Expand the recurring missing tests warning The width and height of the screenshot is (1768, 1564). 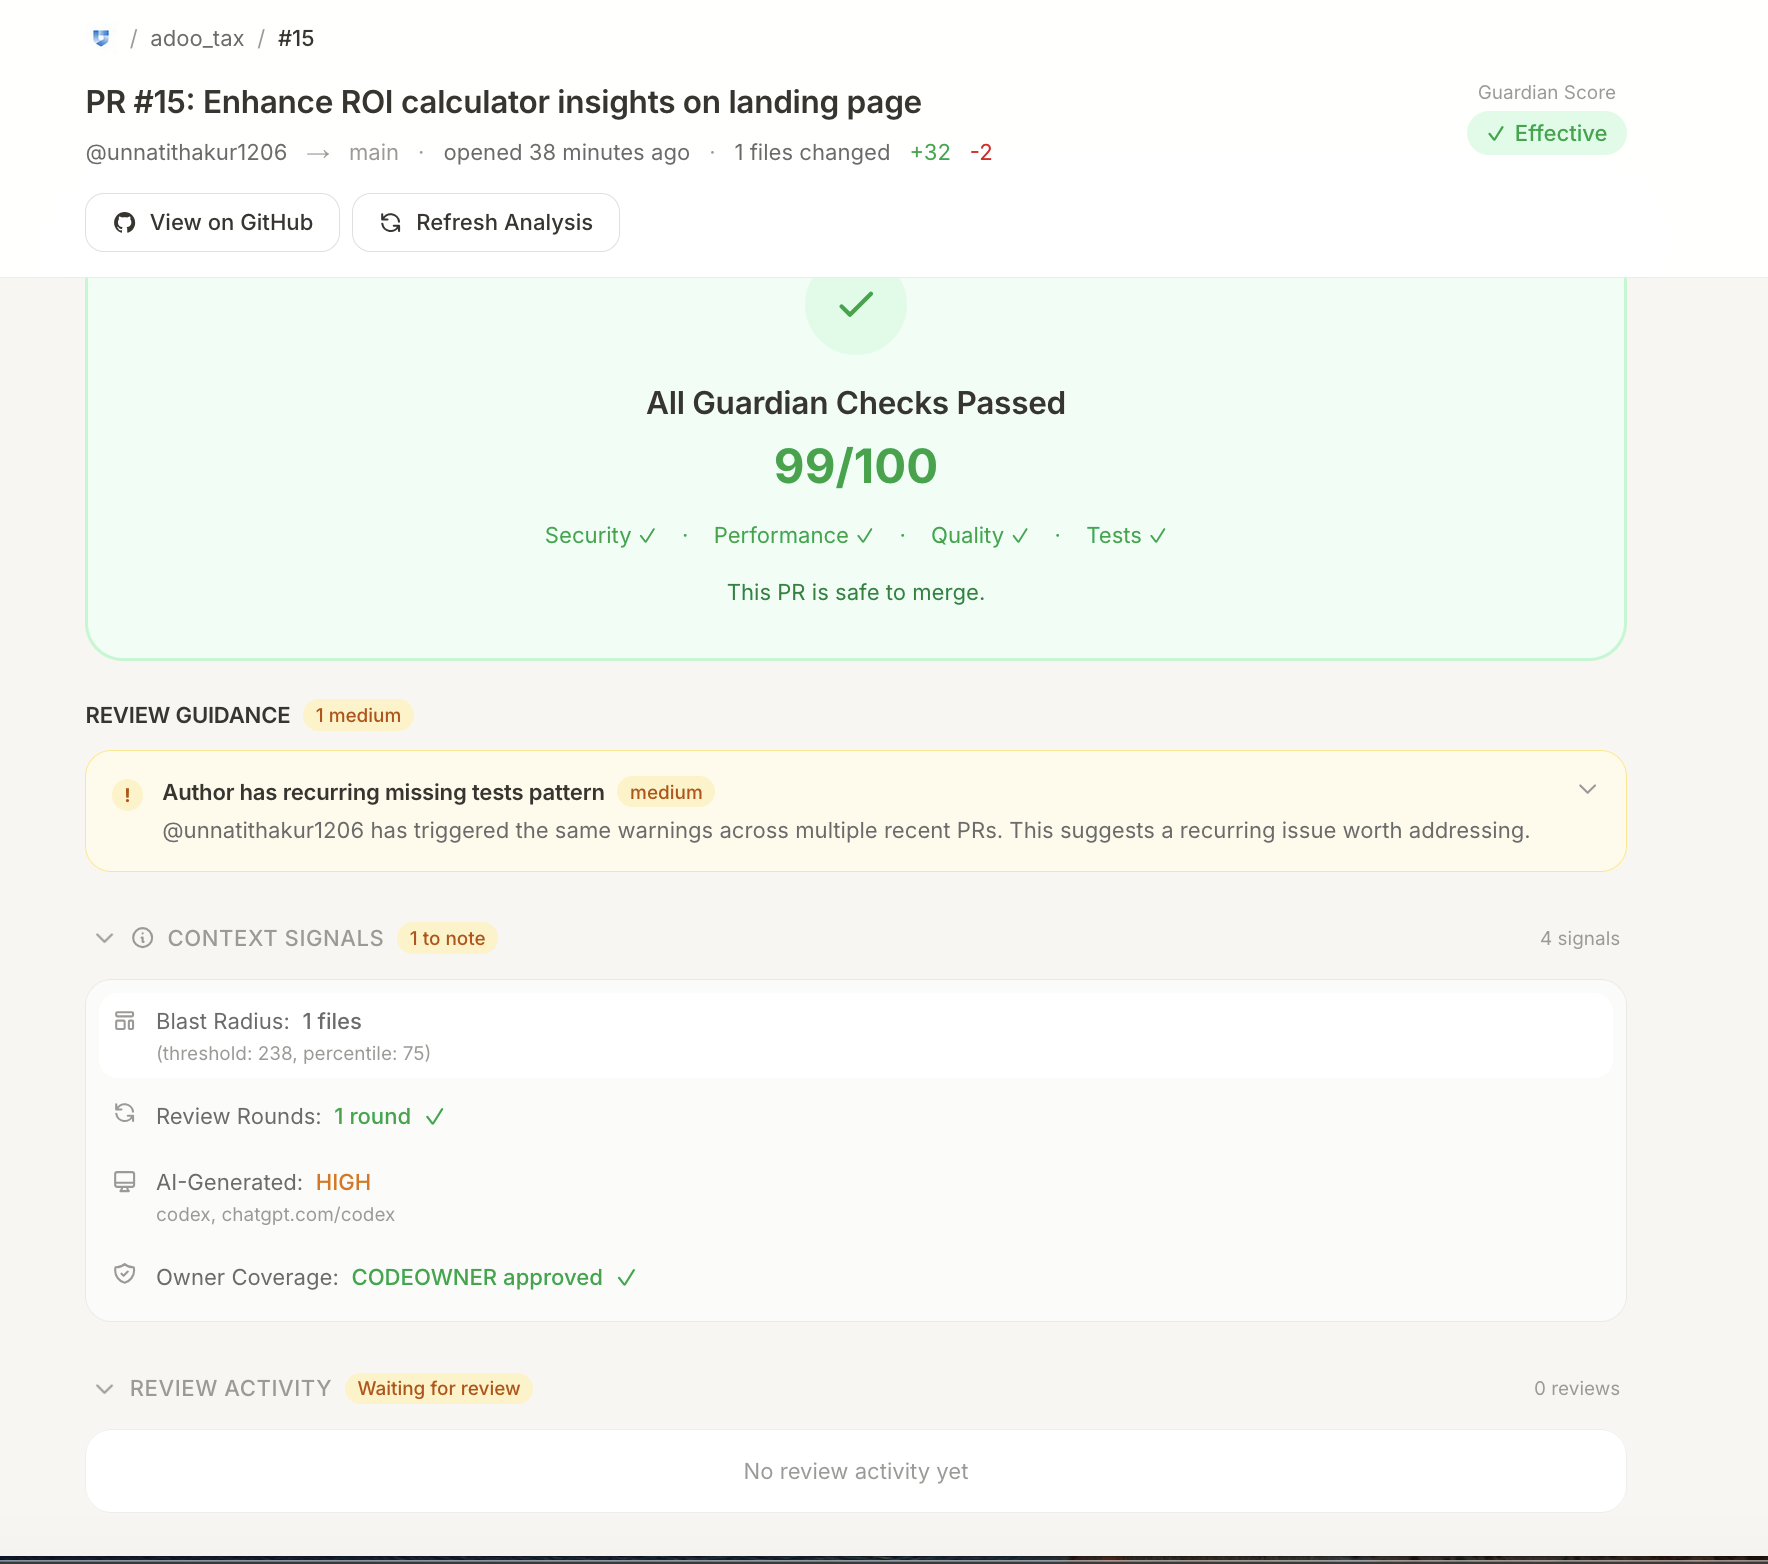coord(1588,789)
